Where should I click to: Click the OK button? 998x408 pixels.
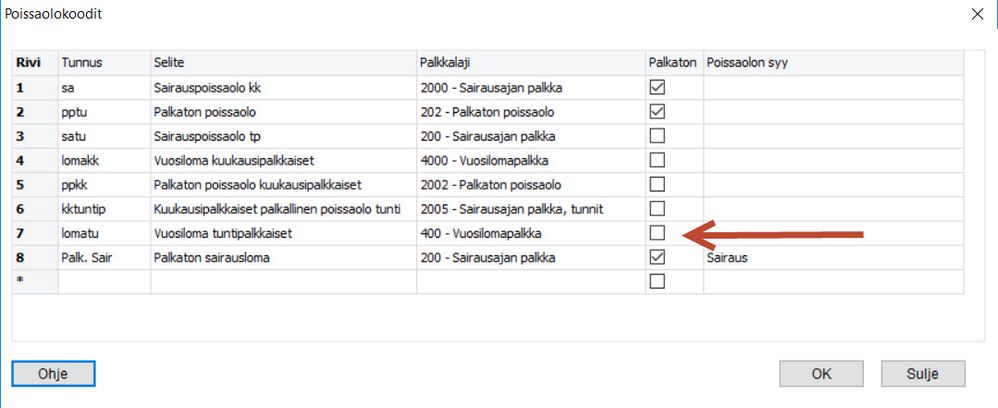(x=821, y=374)
